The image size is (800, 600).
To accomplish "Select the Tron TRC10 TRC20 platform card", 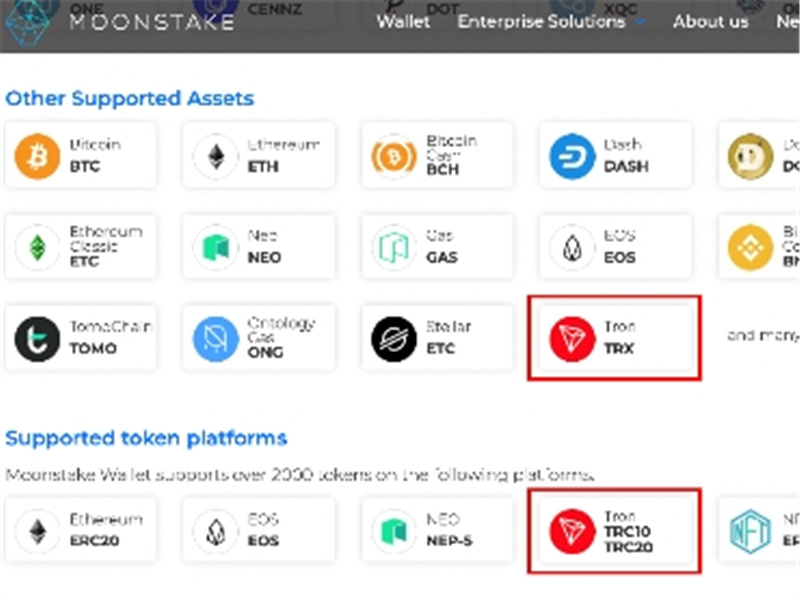I will click(614, 531).
